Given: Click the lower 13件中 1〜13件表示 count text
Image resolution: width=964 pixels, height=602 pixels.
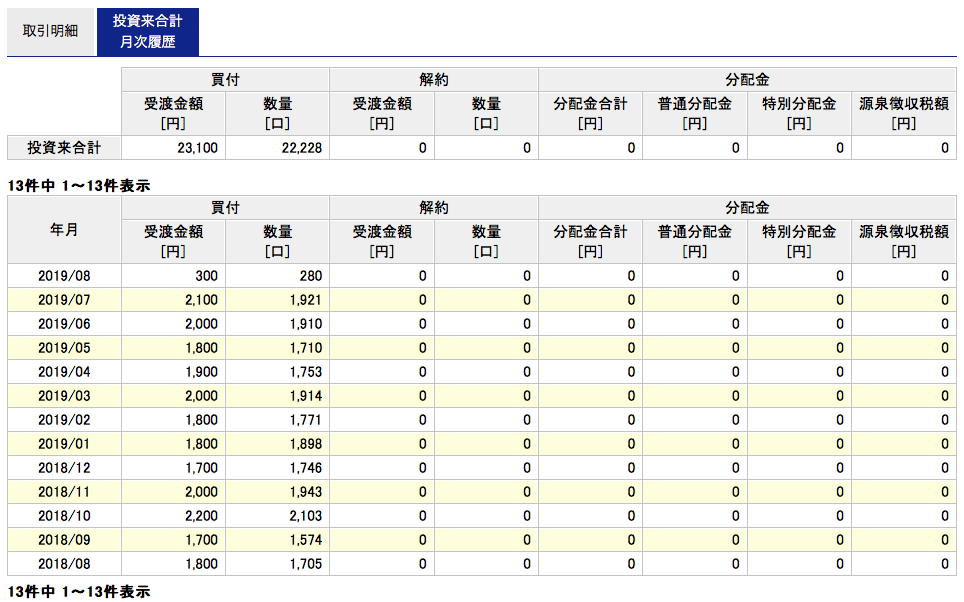Looking at the screenshot, I should pyautogui.click(x=79, y=592).
